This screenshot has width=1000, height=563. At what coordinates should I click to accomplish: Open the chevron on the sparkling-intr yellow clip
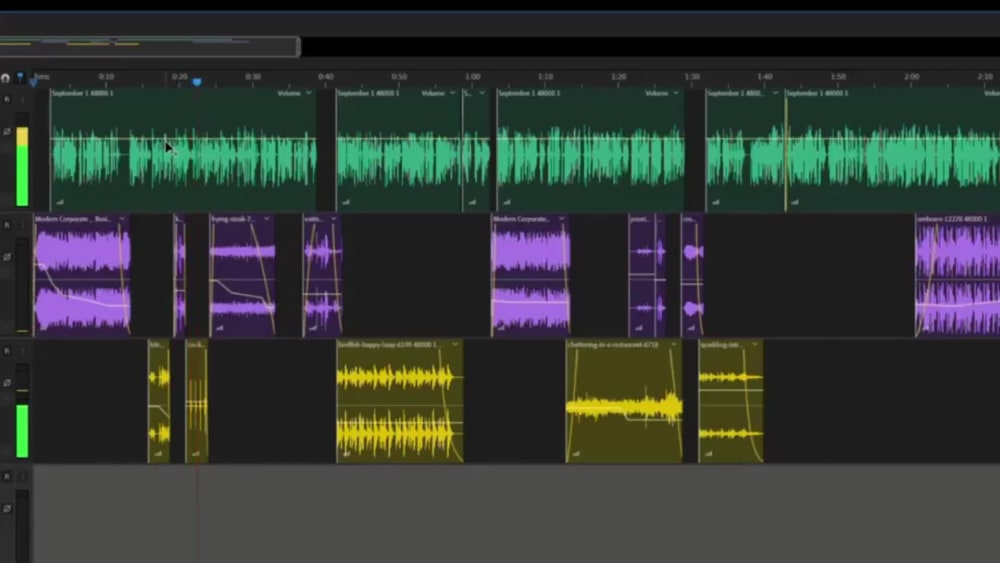coord(754,344)
